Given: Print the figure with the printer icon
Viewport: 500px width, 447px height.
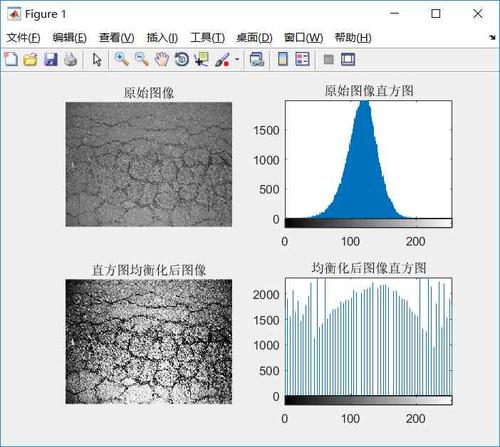Looking at the screenshot, I should [71, 60].
